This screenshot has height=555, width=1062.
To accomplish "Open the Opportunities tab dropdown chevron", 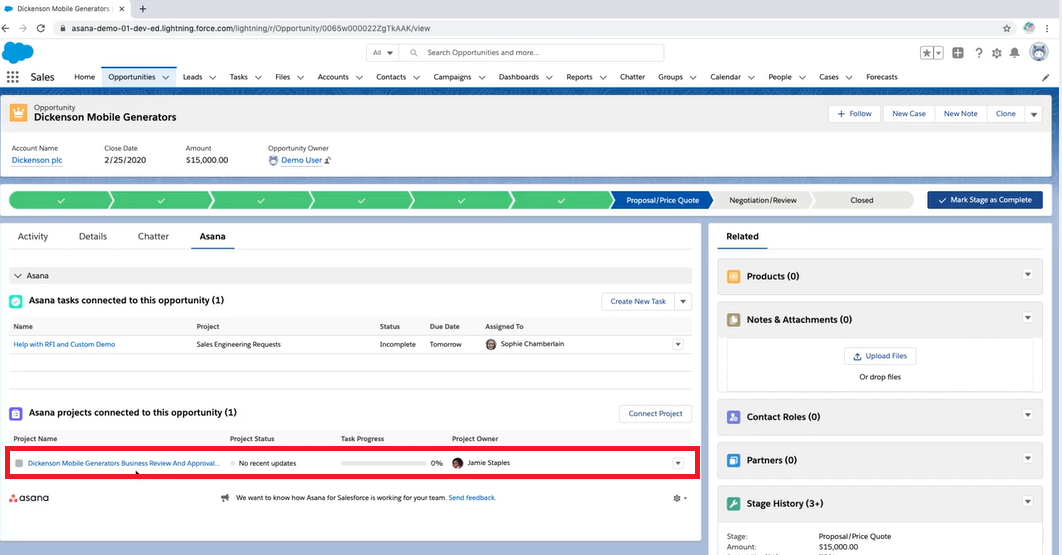I will pos(166,77).
